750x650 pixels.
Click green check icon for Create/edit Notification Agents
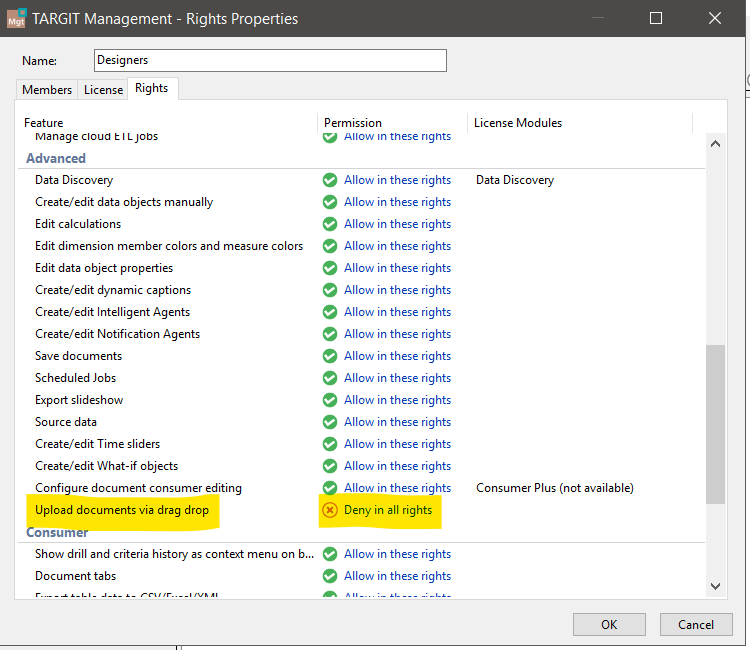coord(330,334)
